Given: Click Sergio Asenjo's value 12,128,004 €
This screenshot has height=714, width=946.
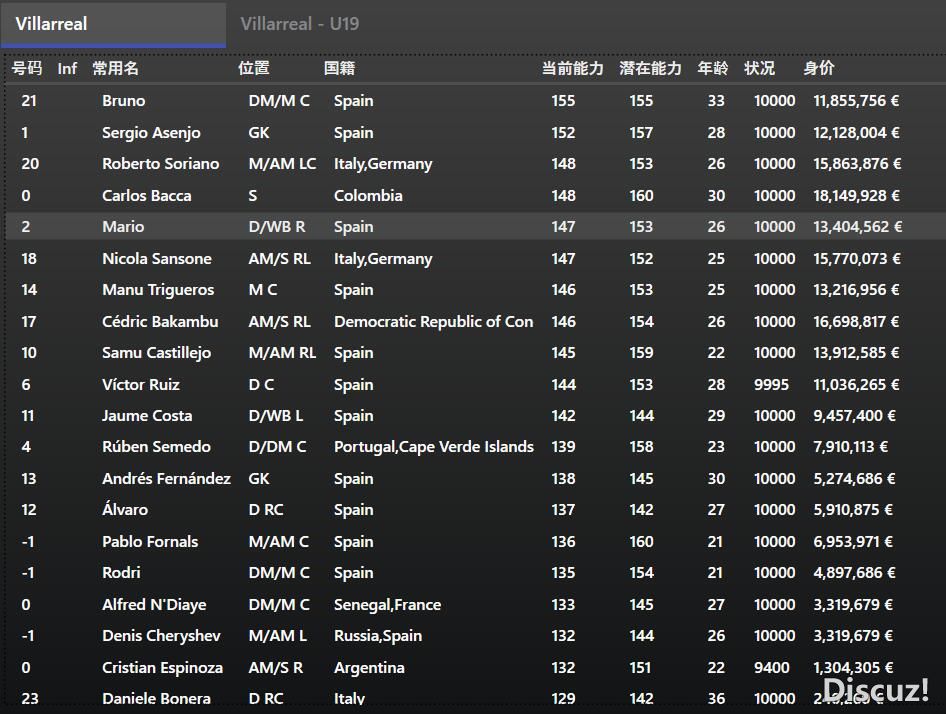Looking at the screenshot, I should pyautogui.click(x=856, y=133).
